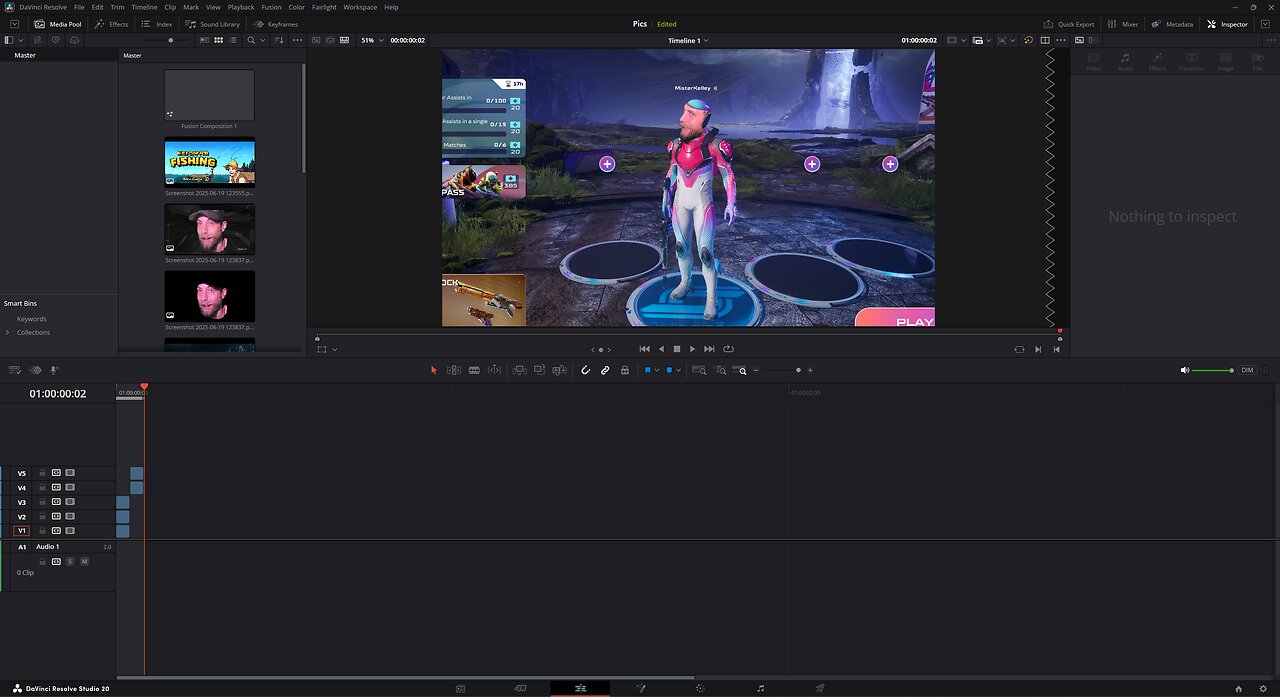This screenshot has width=1280, height=697.
Task: Toggle Position Lock padlock in toolbar
Action: click(625, 370)
